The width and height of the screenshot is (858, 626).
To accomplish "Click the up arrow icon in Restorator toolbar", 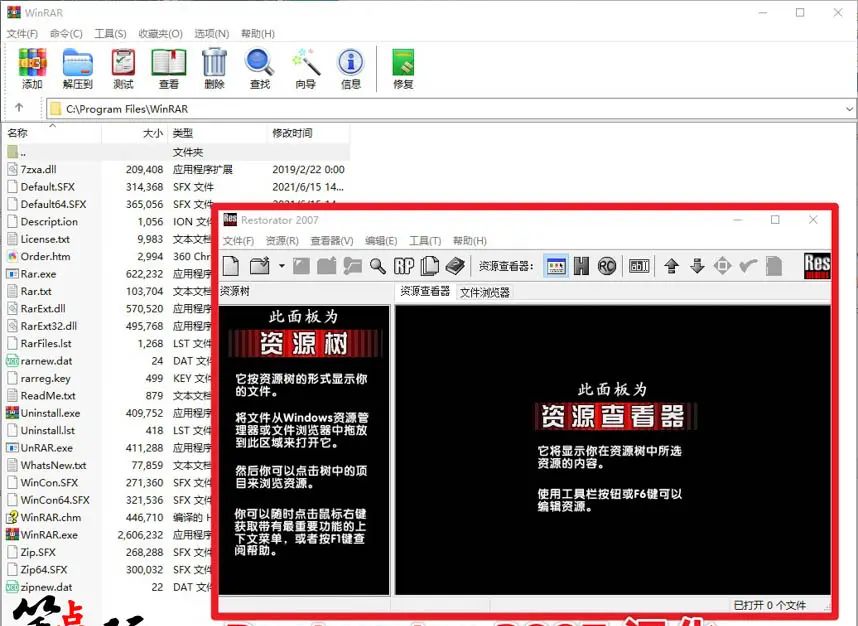I will tap(671, 266).
